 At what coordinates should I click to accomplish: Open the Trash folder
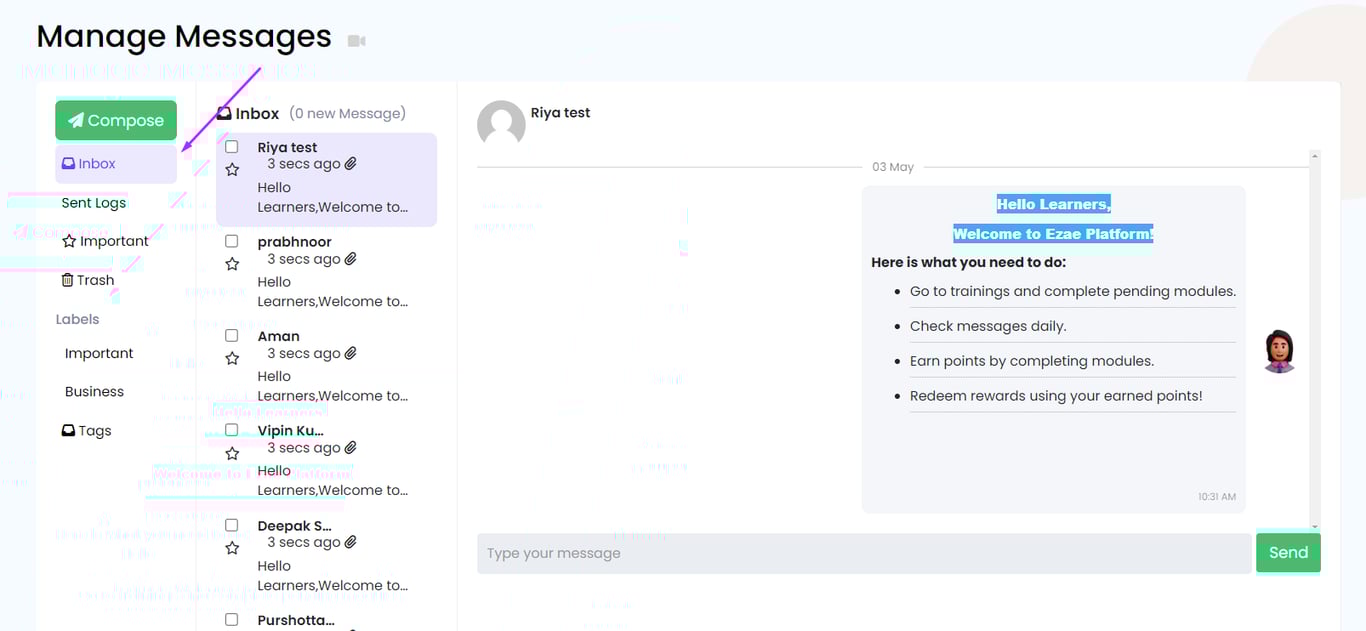click(88, 280)
